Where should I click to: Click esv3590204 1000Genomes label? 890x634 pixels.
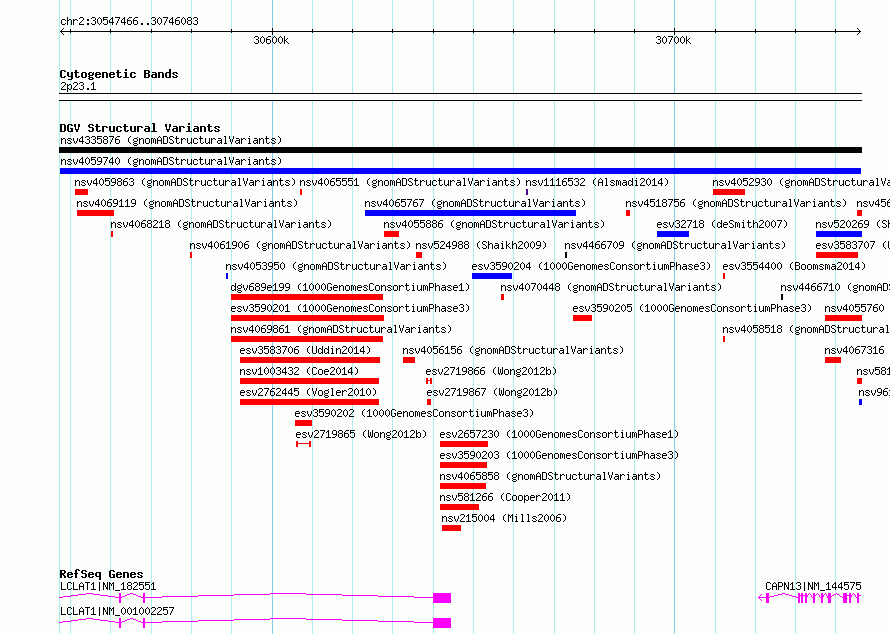(x=591, y=266)
